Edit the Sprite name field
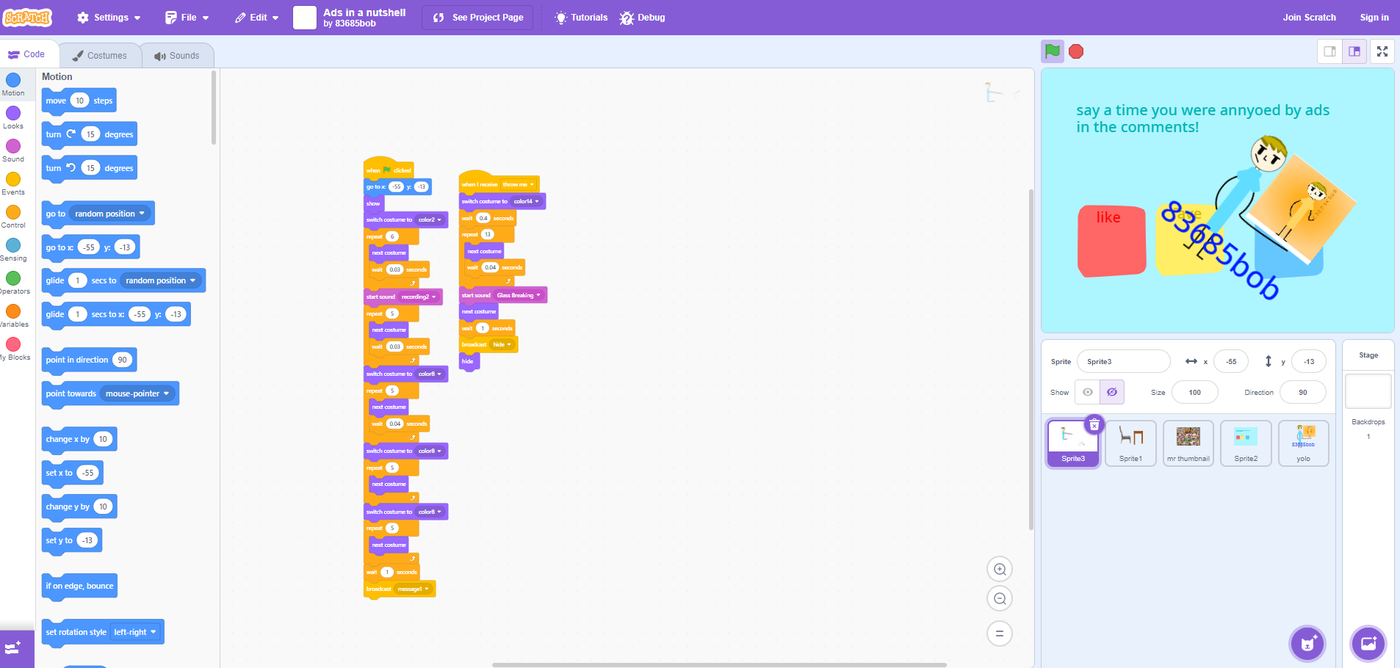This screenshot has height=668, width=1400. (1124, 361)
